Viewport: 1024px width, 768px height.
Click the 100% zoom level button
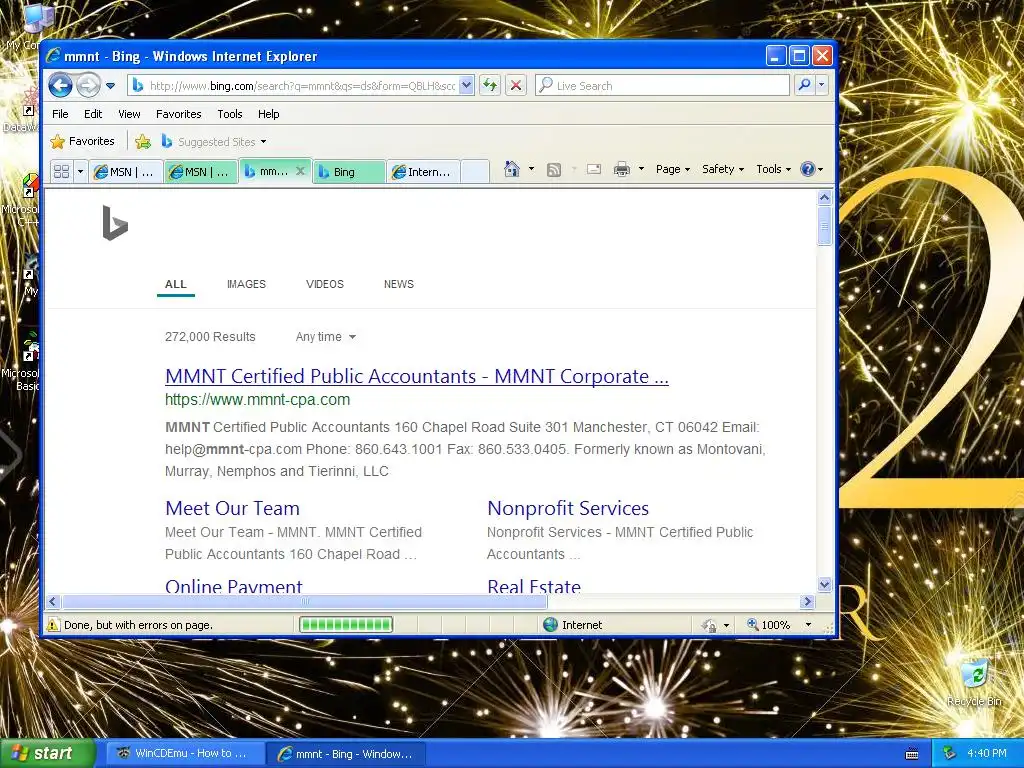[x=769, y=625]
